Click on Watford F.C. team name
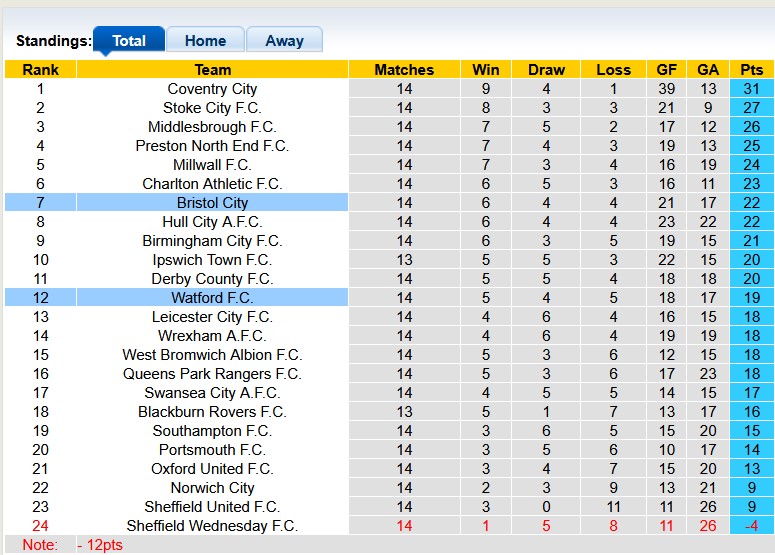Viewport: 775px width, 555px height. (x=212, y=298)
